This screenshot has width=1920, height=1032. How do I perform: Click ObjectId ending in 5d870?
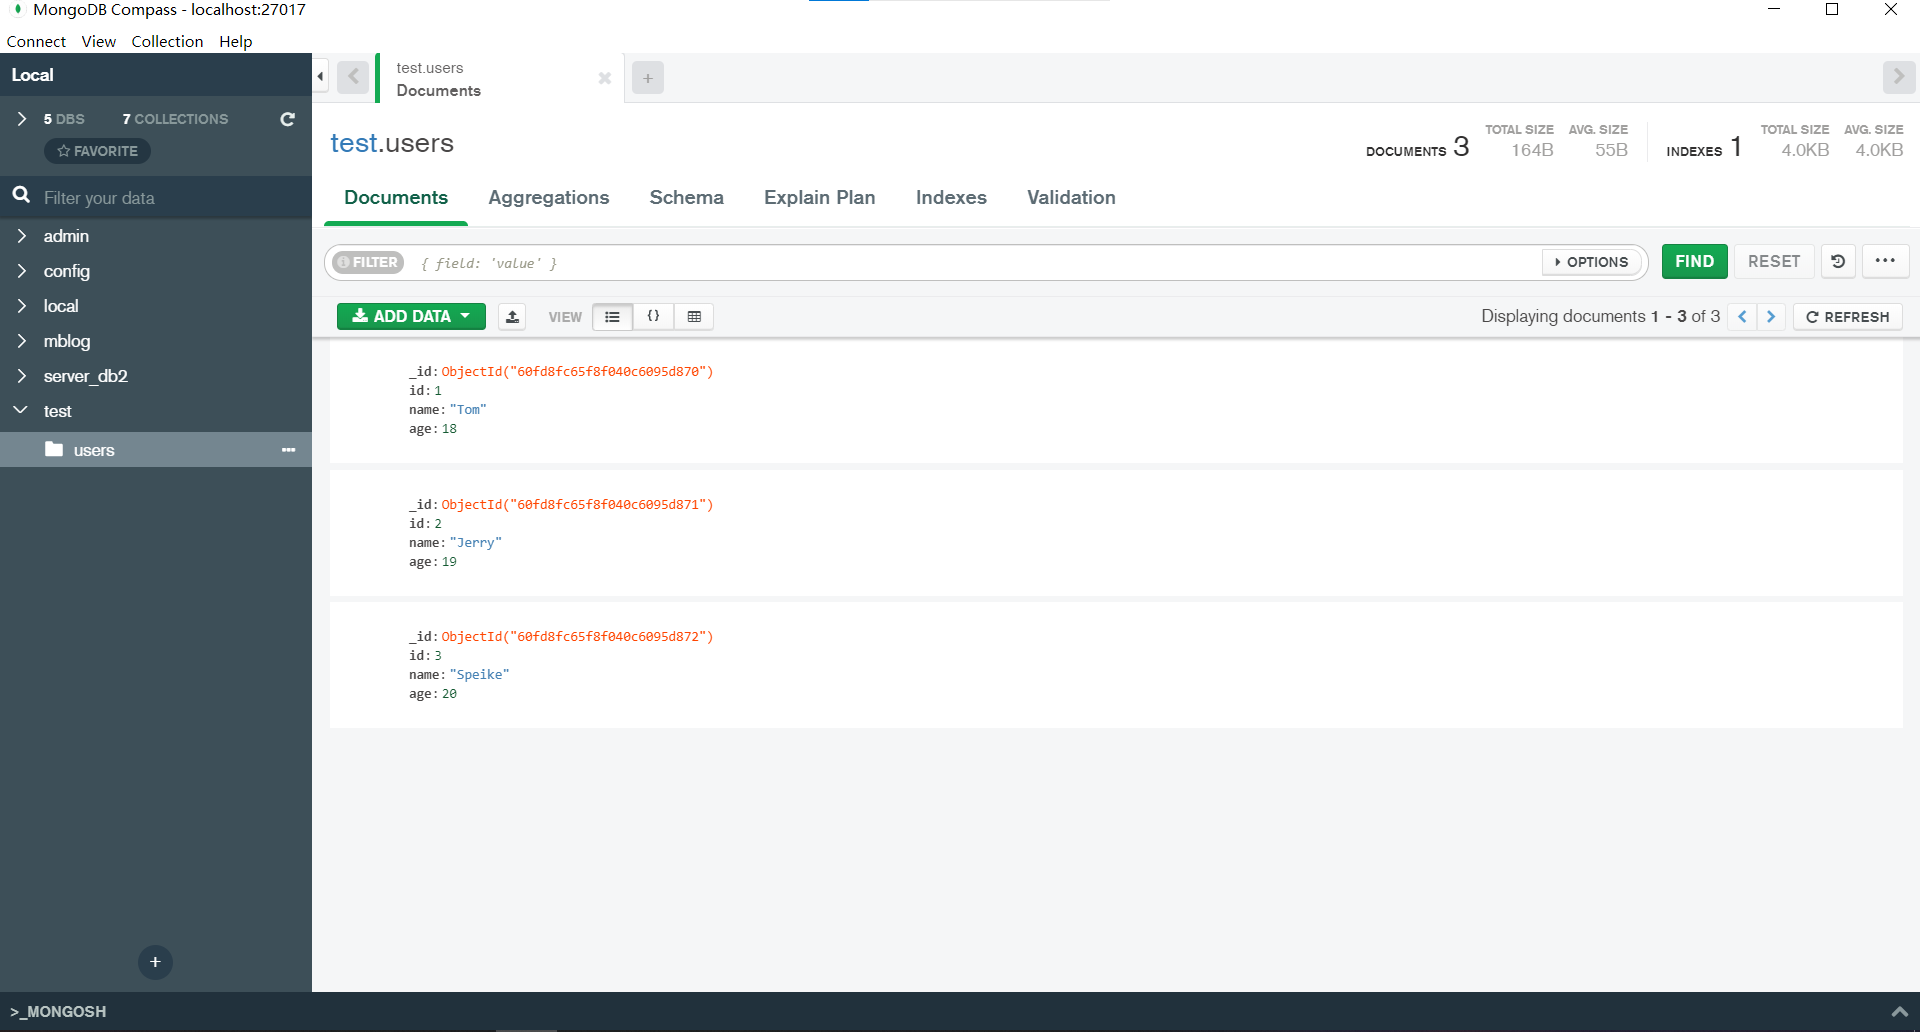[x=577, y=372]
